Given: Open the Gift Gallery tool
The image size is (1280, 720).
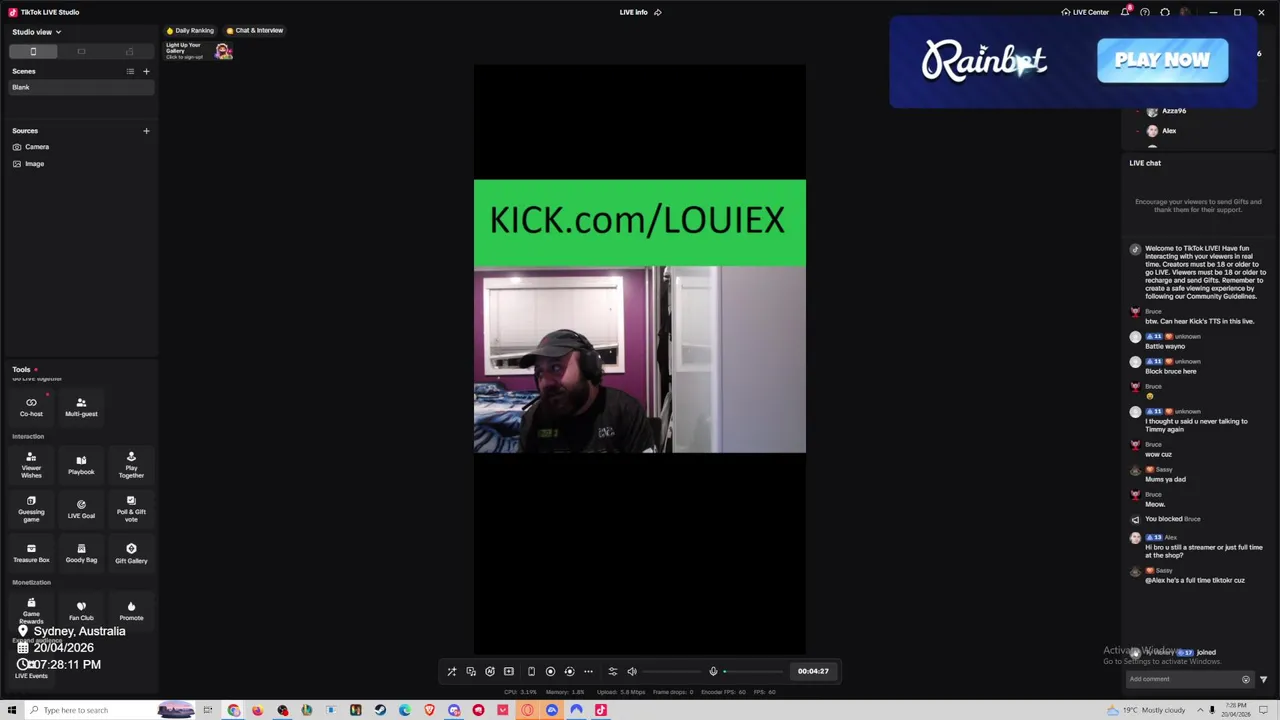Looking at the screenshot, I should tap(131, 553).
